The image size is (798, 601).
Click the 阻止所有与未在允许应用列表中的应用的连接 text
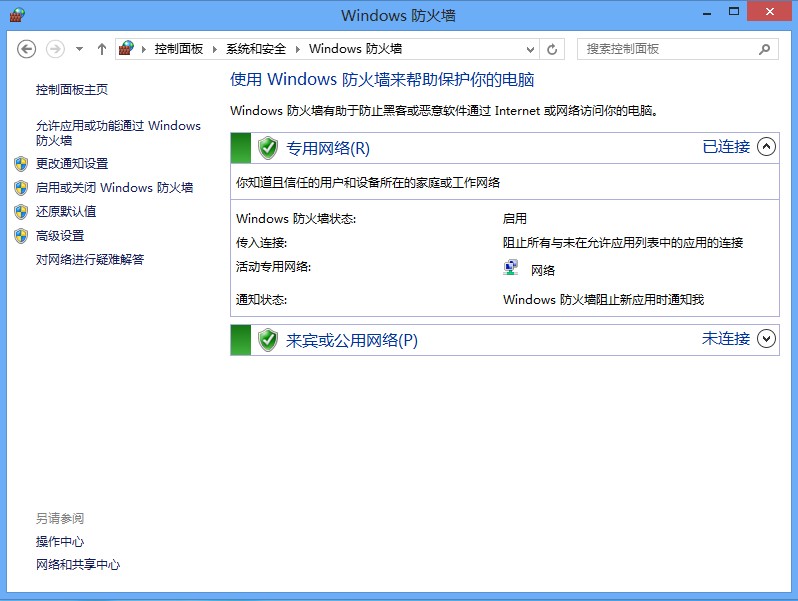pyautogui.click(x=623, y=242)
